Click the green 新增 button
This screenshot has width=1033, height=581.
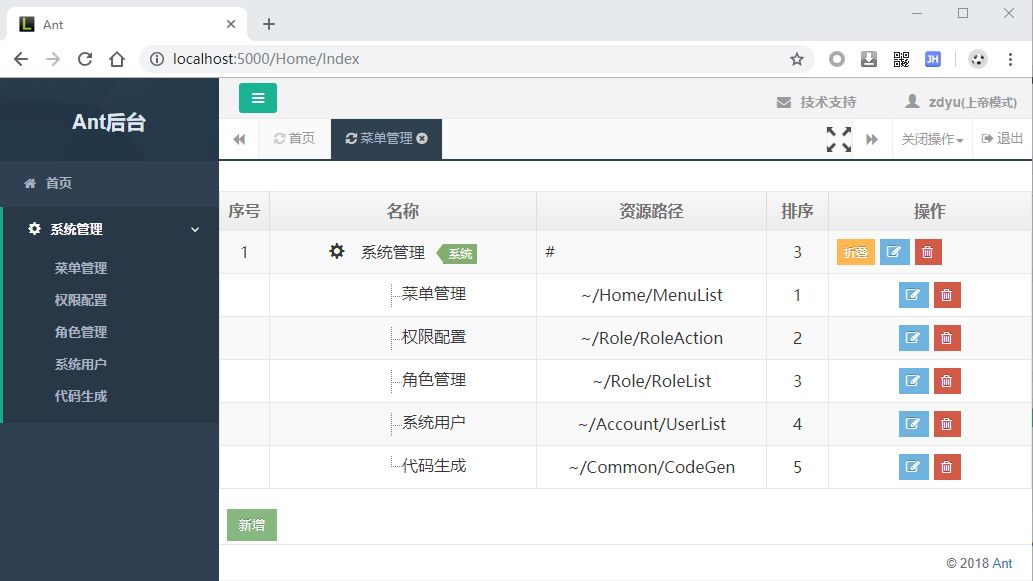252,525
